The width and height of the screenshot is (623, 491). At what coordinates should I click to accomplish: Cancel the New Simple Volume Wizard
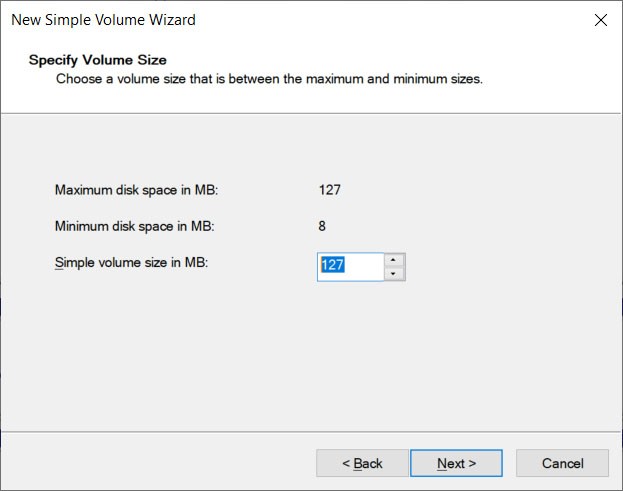(x=562, y=463)
